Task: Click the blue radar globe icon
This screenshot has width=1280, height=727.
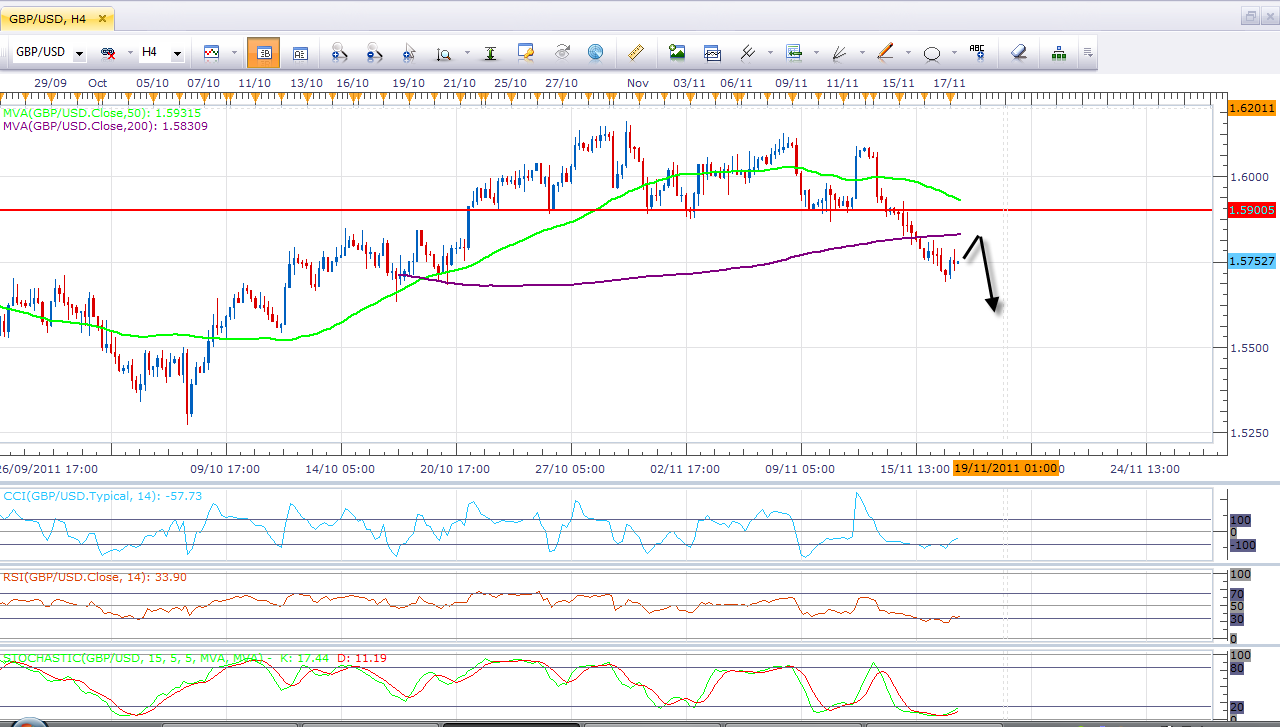Action: tap(595, 52)
